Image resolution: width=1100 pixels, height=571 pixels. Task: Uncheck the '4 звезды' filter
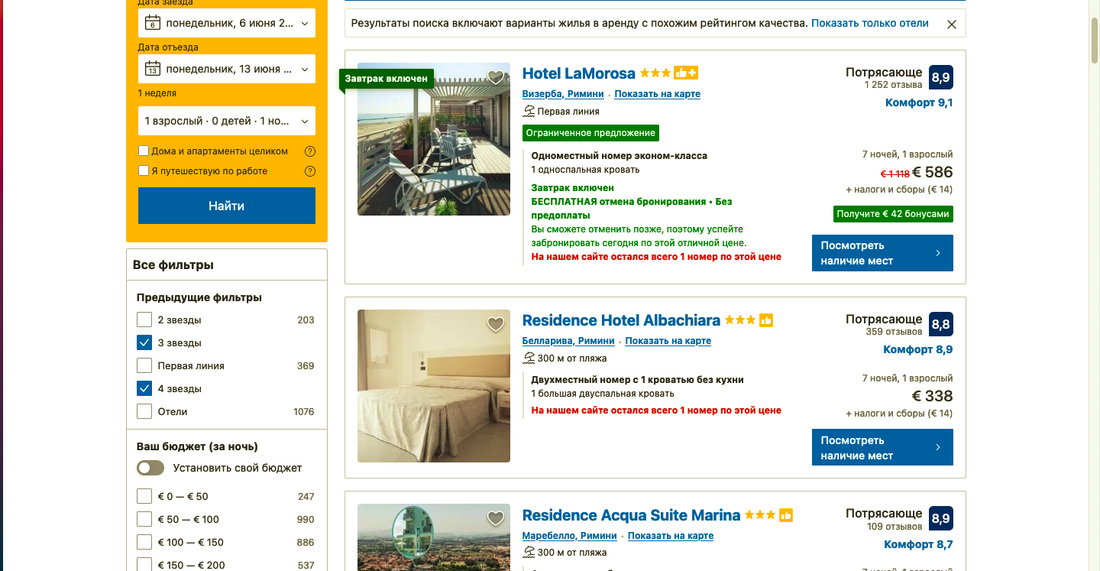tap(144, 388)
